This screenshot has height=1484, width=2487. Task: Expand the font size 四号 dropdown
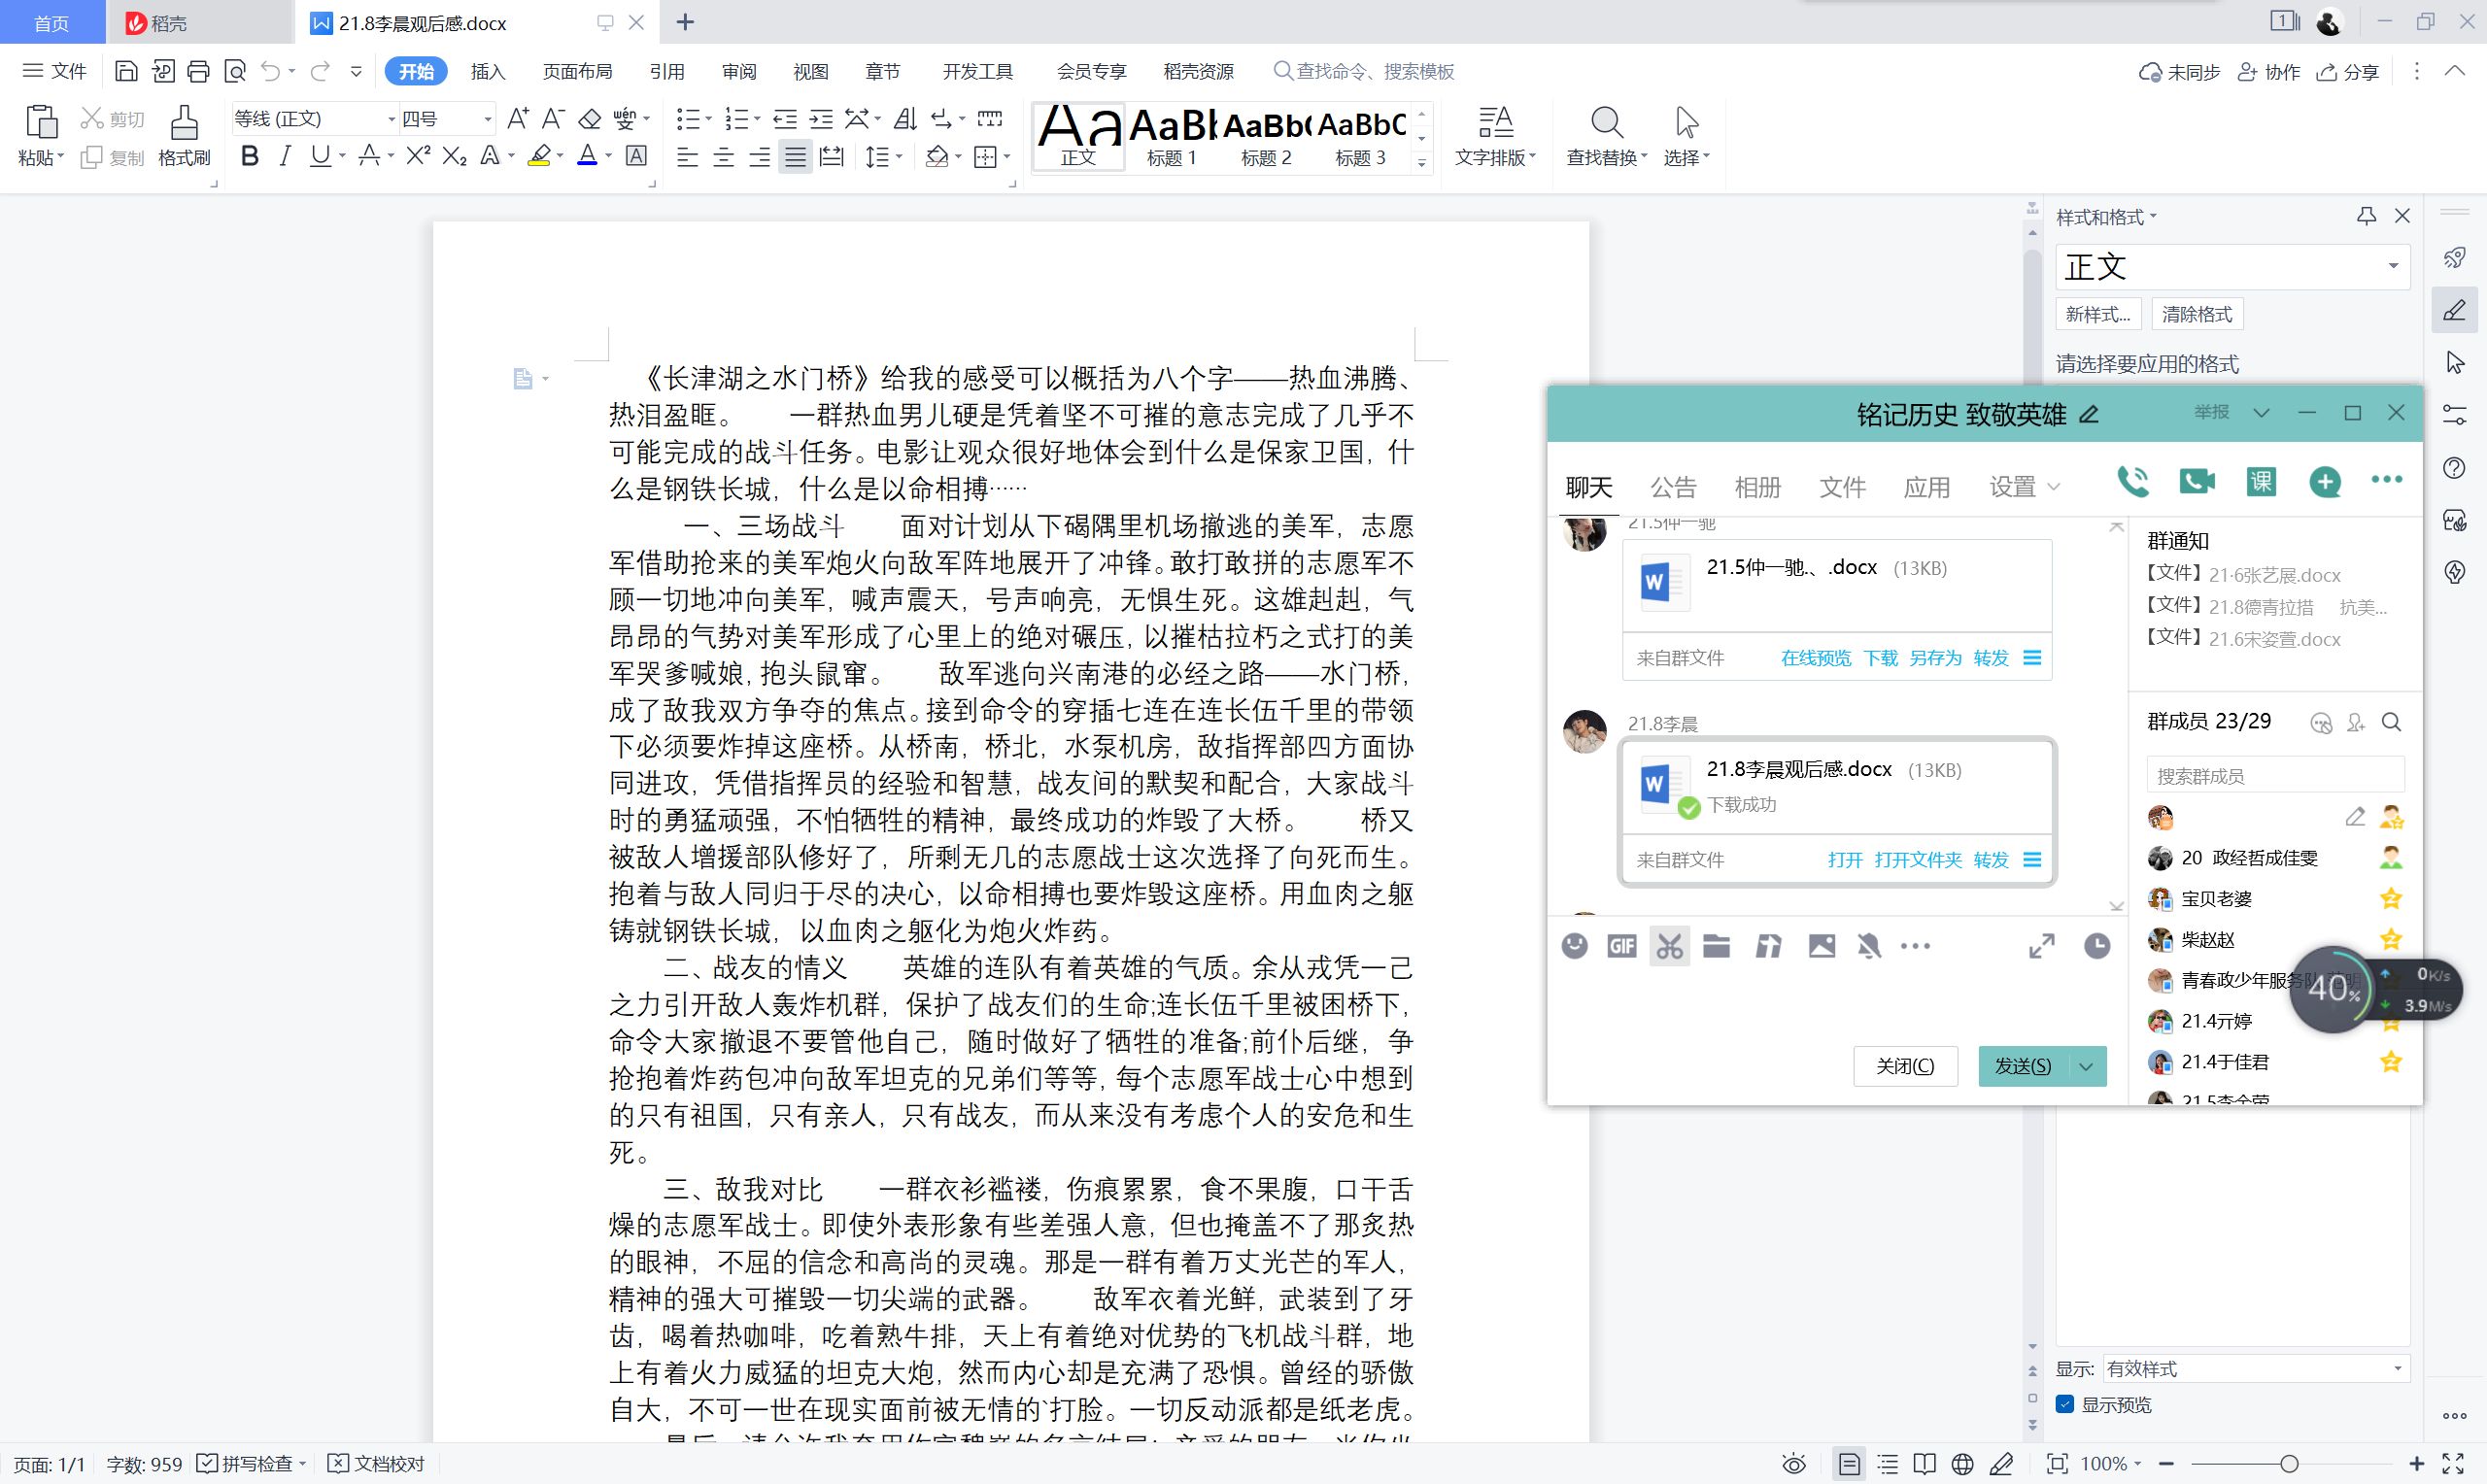[488, 119]
